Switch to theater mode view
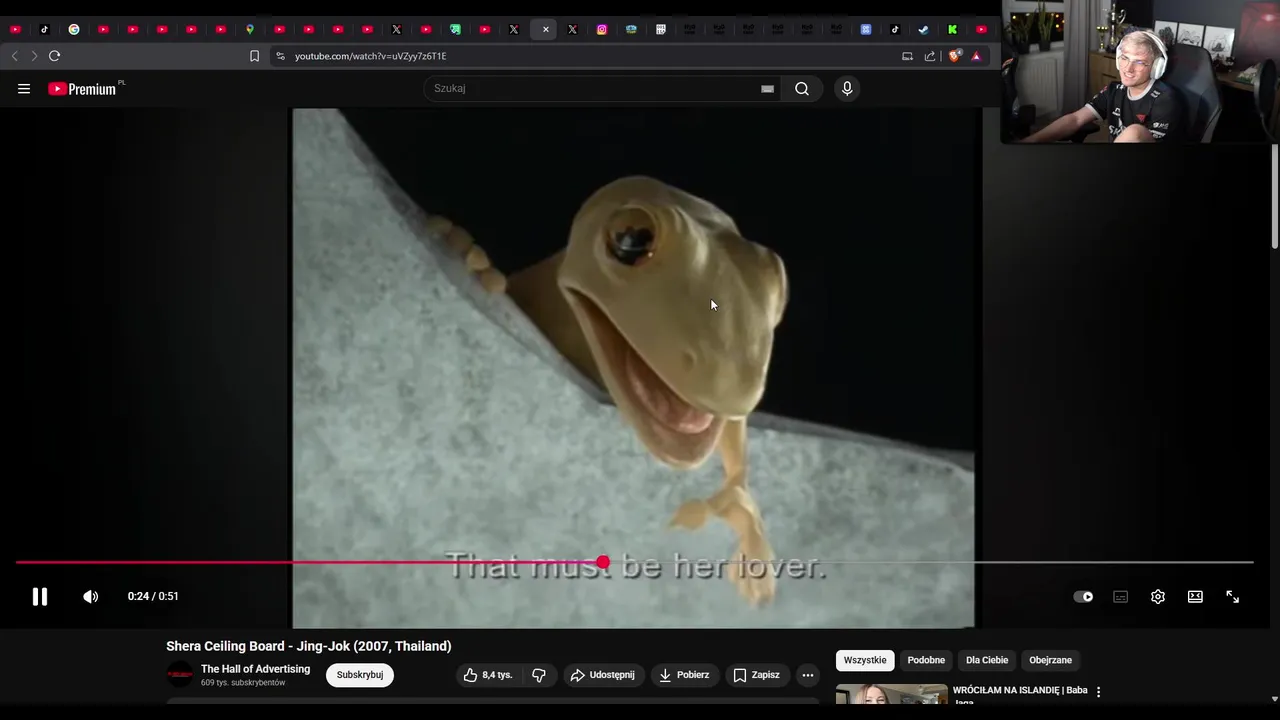 1195,597
